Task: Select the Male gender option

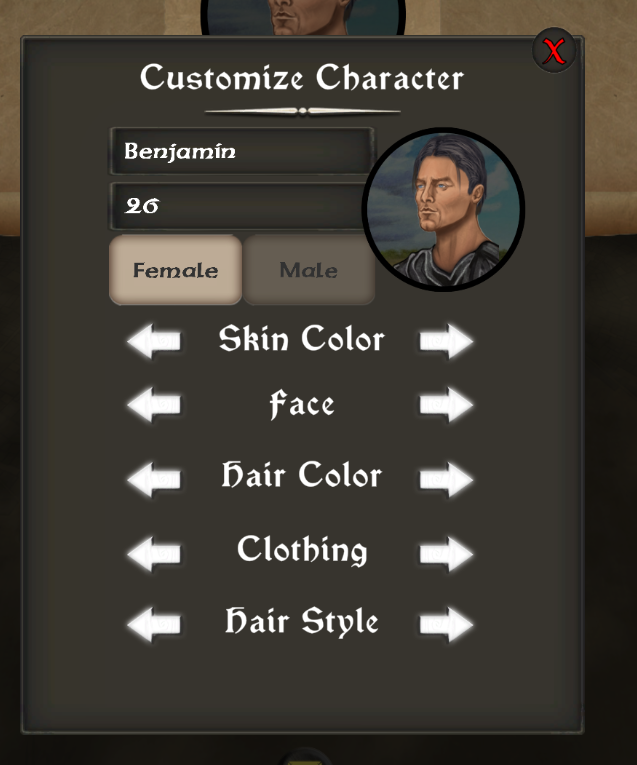Action: point(309,270)
